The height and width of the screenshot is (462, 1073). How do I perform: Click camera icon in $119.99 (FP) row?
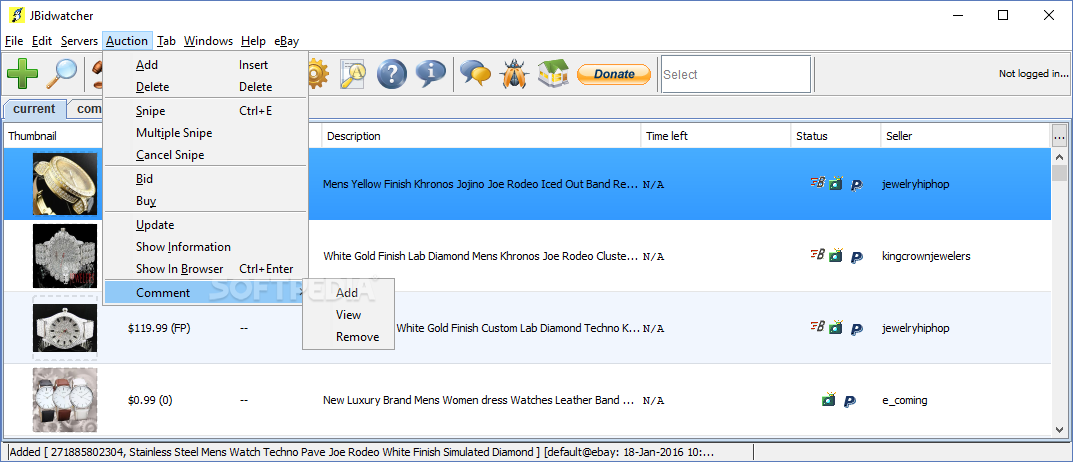[x=836, y=327]
